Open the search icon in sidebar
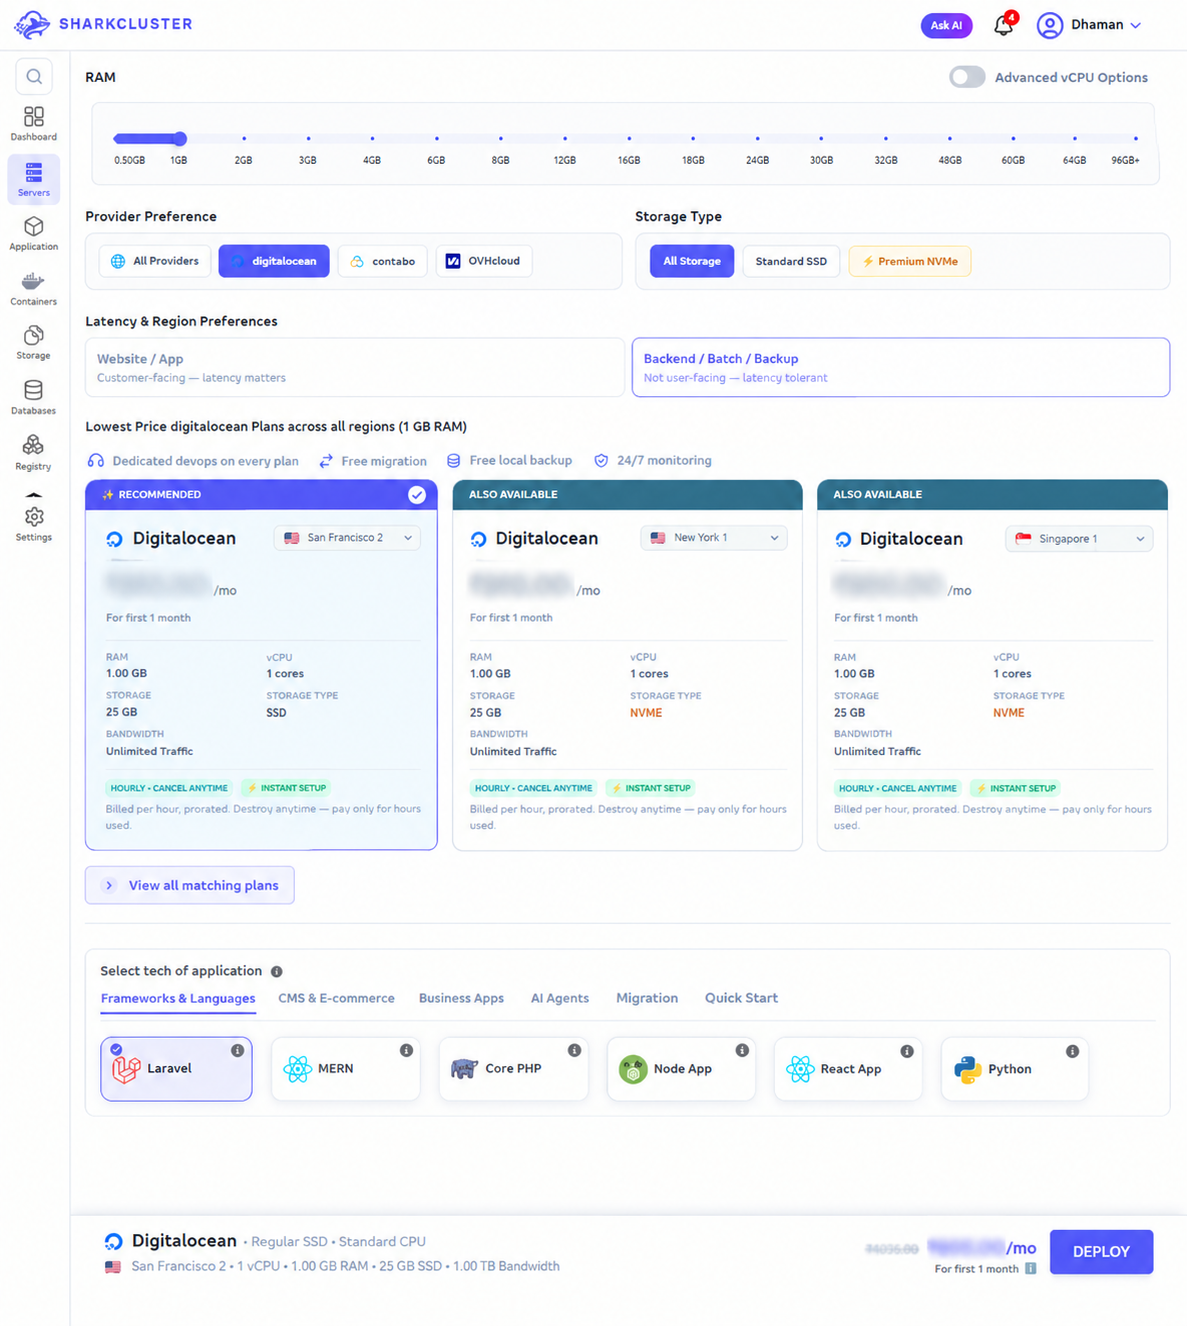 (x=34, y=77)
